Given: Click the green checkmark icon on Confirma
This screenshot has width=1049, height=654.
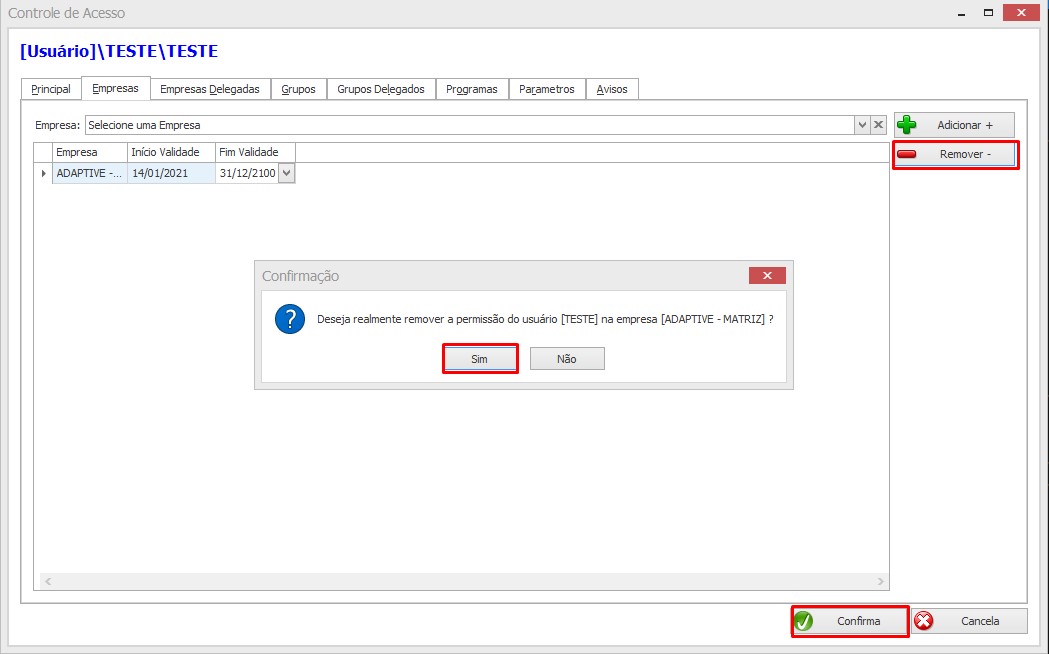Looking at the screenshot, I should coord(803,621).
